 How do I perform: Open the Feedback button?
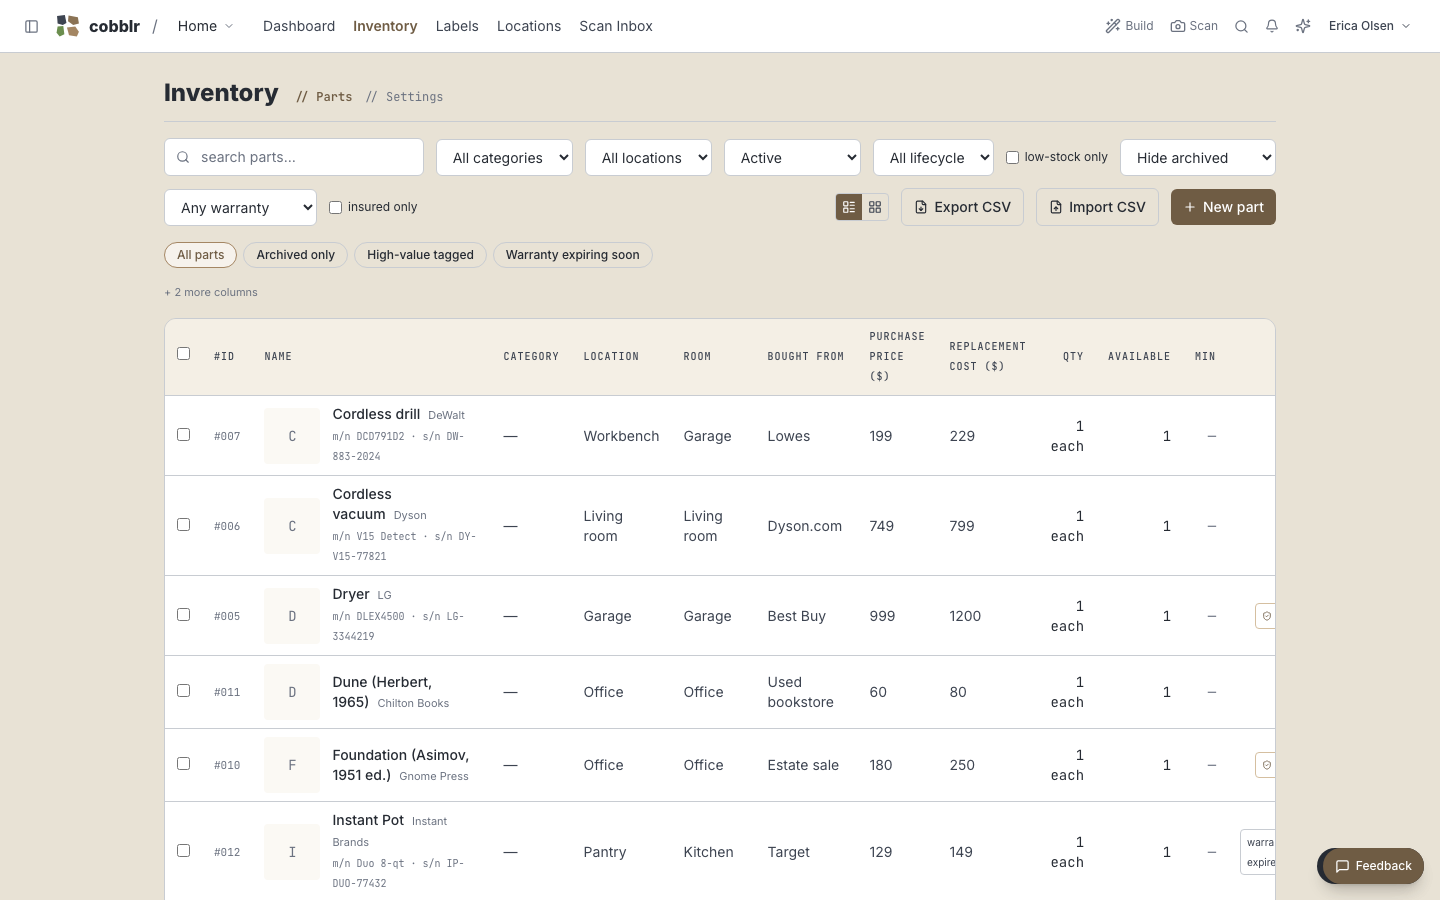pyautogui.click(x=1373, y=866)
